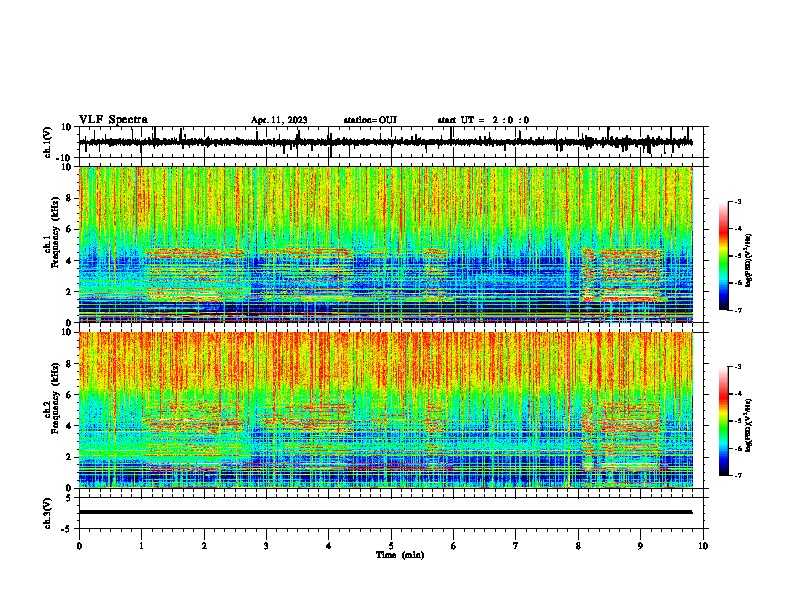Click the ch.1 color bar PSD unit label
This screenshot has width=792, height=612.
click(749, 260)
